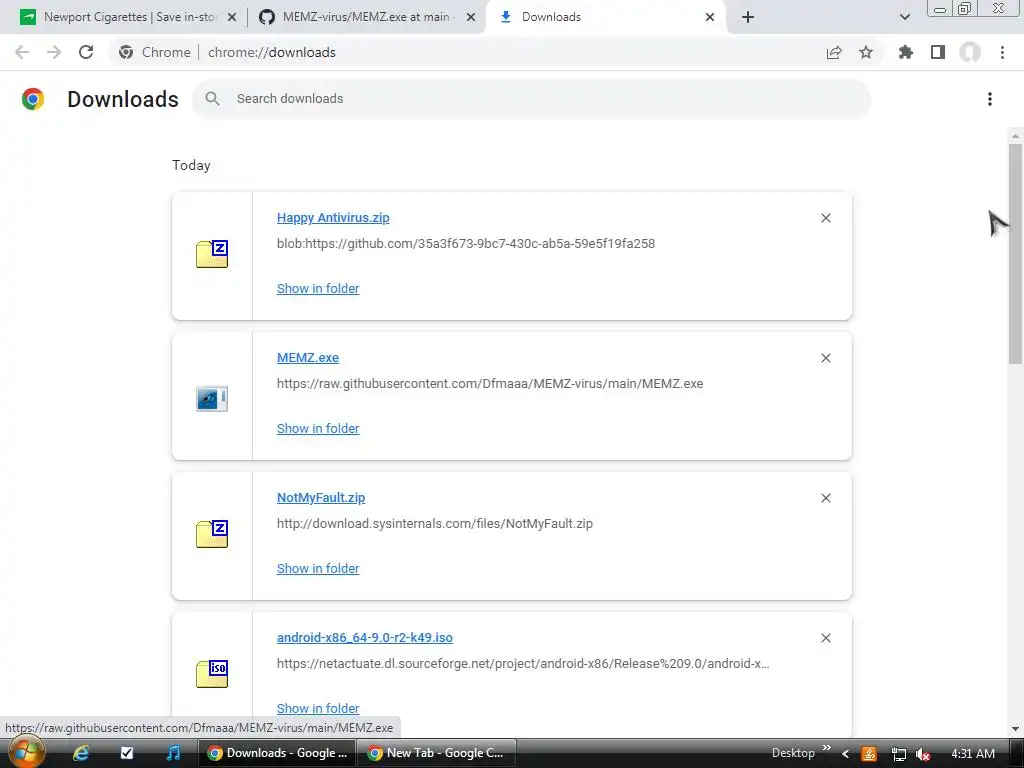
Task: Click the muted volume tray icon
Action: point(923,754)
